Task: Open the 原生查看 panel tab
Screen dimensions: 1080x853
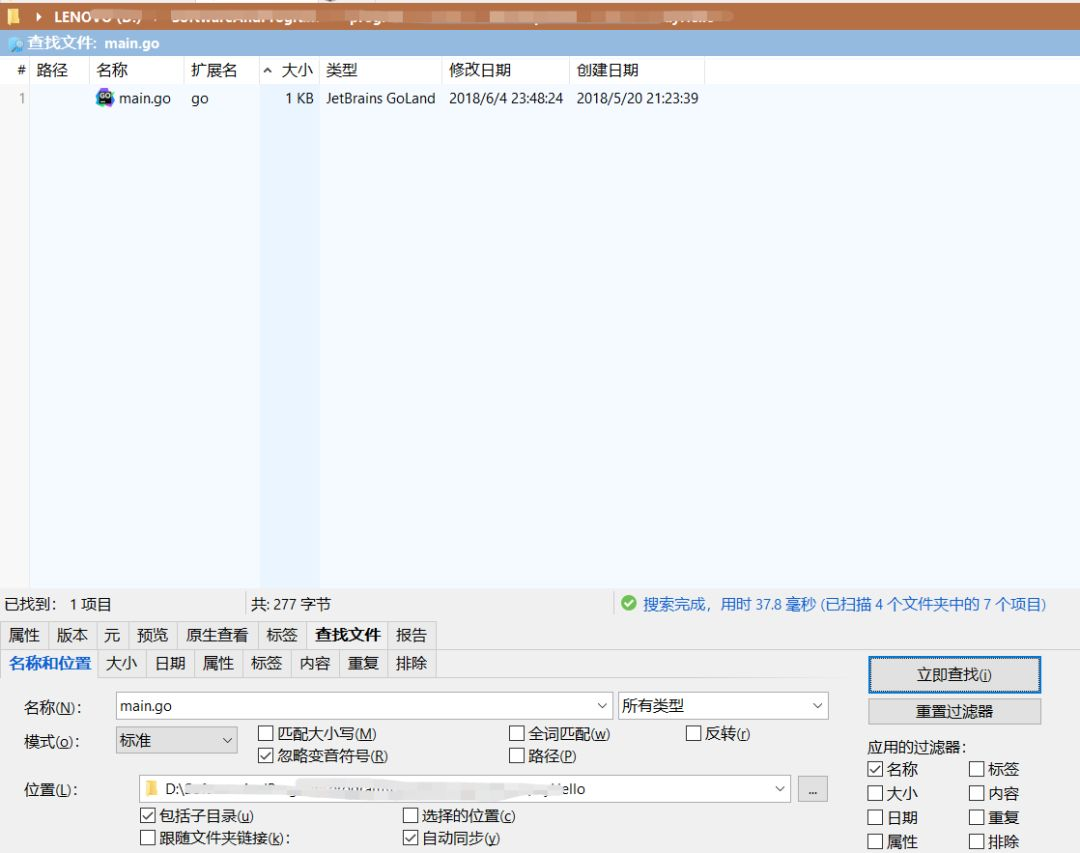Action: tap(217, 635)
